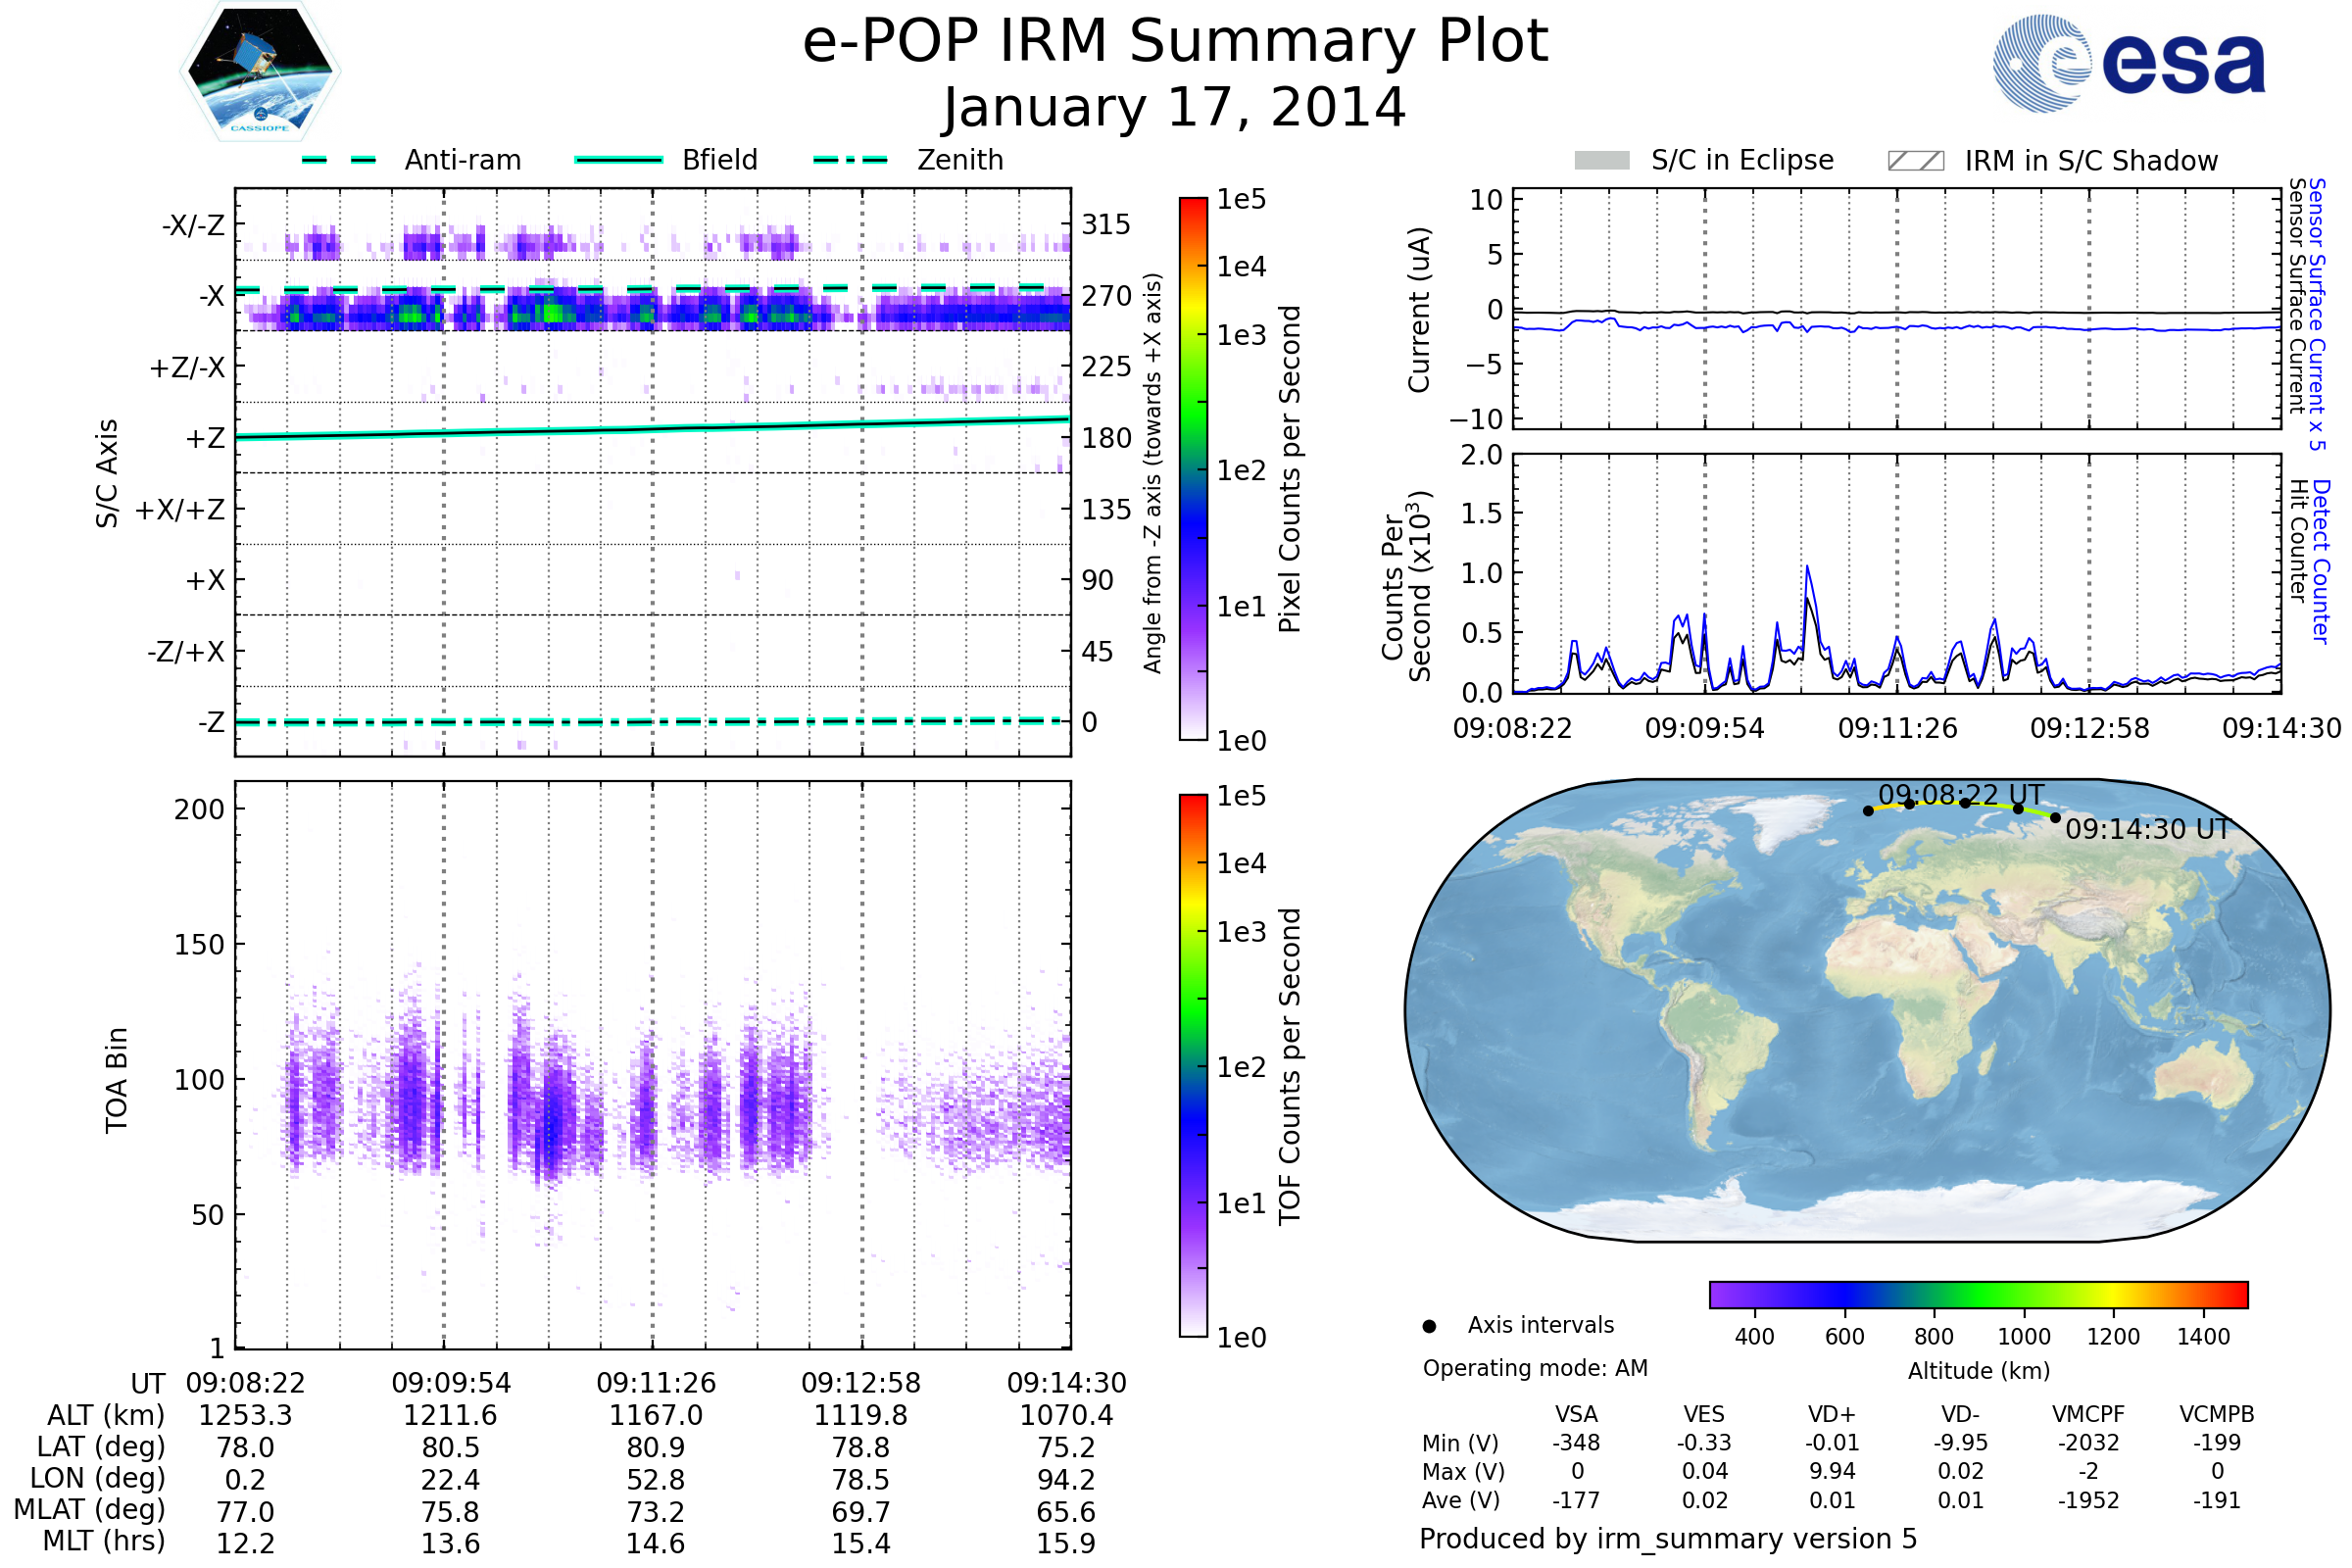This screenshot has width=2352, height=1568.
Task: Click the ESA logo
Action: pyautogui.click(x=2128, y=63)
